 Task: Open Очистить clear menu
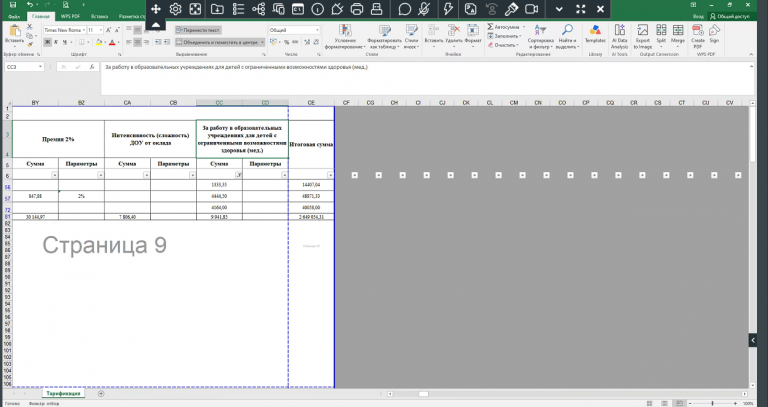tap(503, 45)
